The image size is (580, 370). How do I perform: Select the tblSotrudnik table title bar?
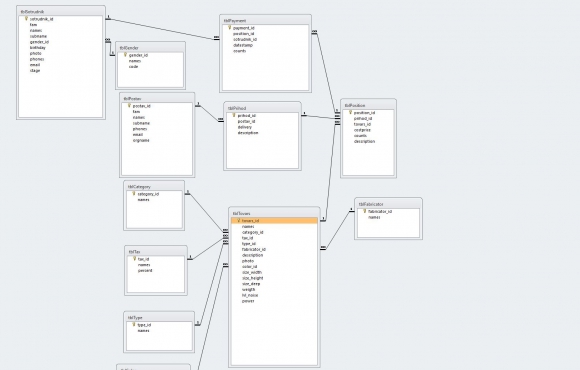(61, 11)
